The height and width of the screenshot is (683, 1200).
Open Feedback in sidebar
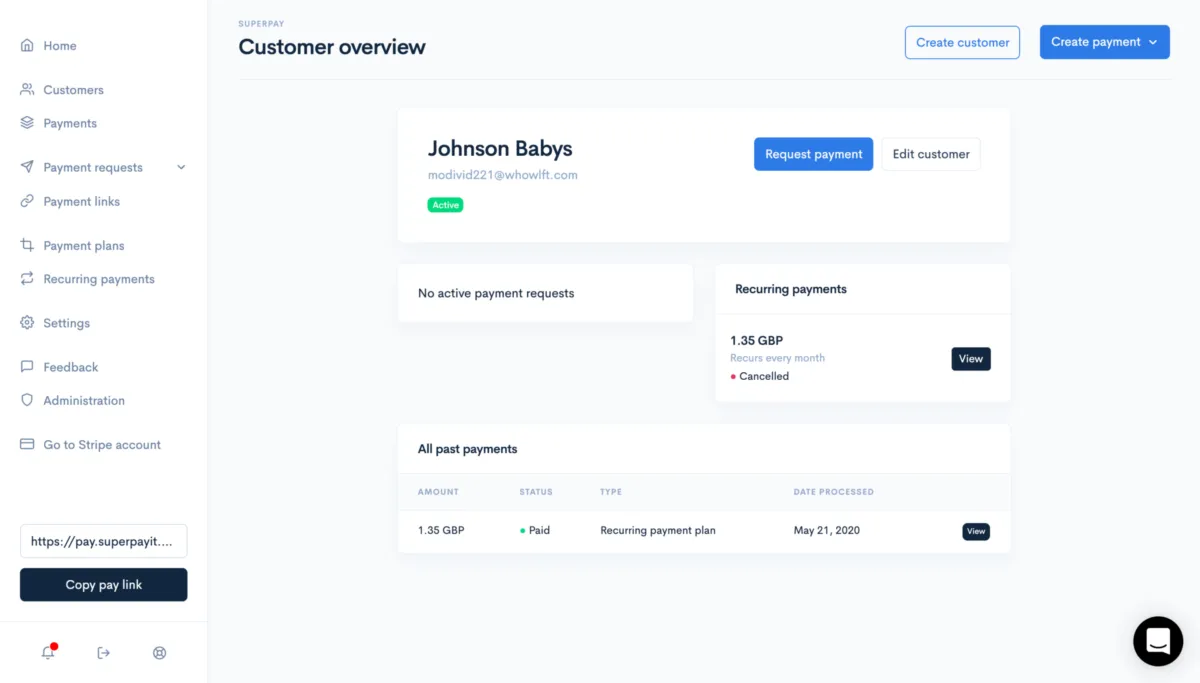(70, 367)
